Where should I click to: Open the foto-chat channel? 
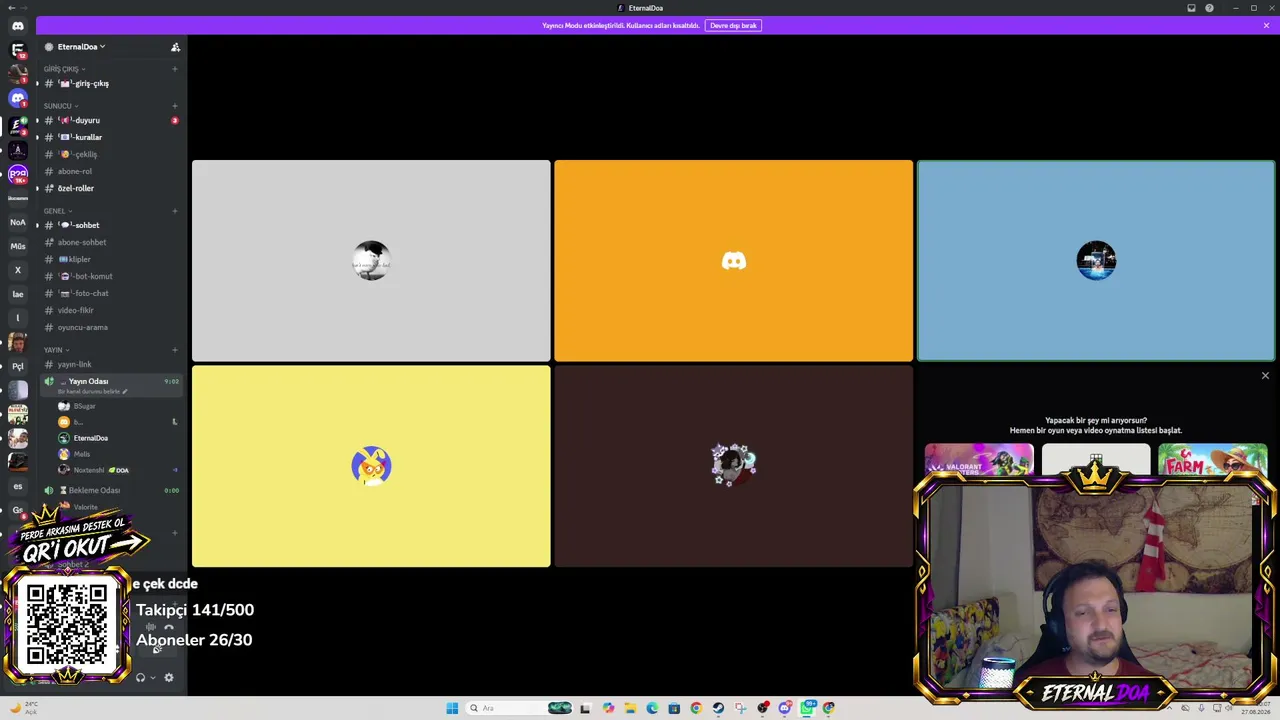point(111,293)
